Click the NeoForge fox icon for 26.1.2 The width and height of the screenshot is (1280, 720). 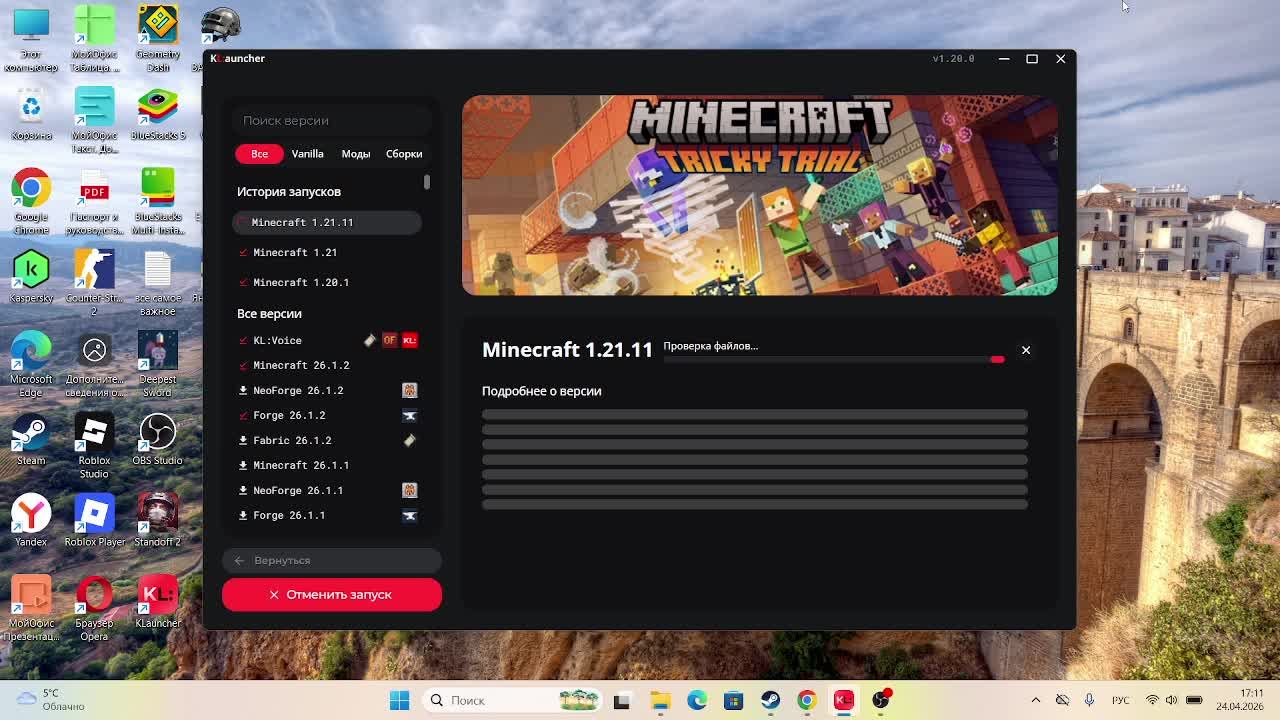pos(409,390)
